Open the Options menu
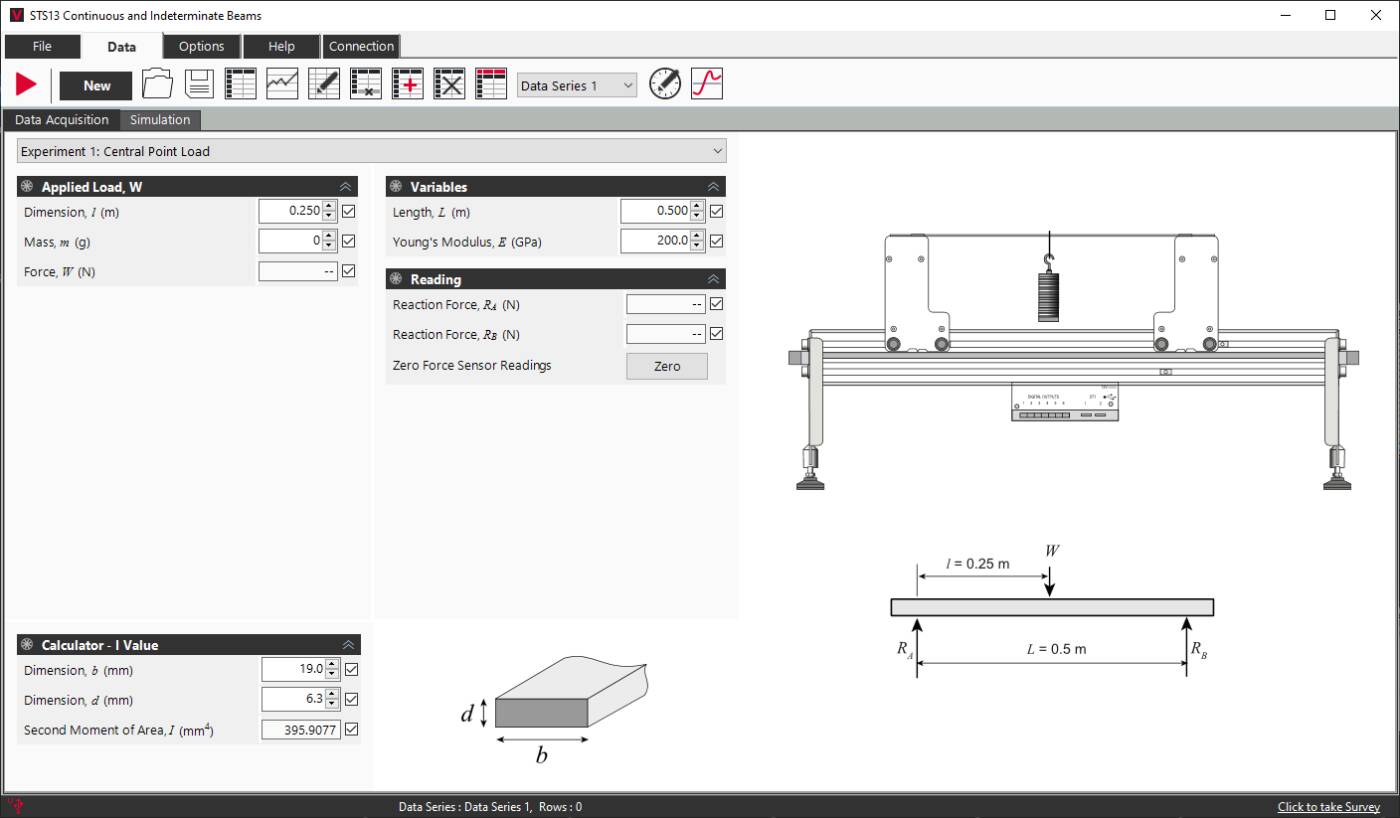This screenshot has width=1400, height=818. 201,46
